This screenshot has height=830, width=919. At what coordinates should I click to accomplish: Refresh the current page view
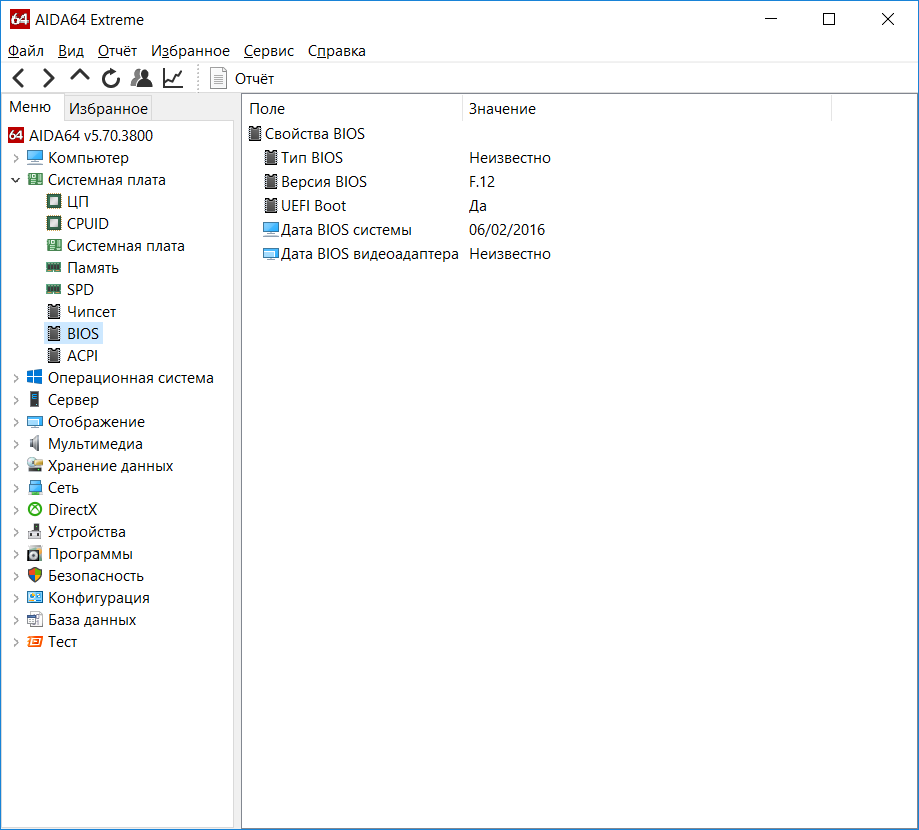tap(111, 78)
